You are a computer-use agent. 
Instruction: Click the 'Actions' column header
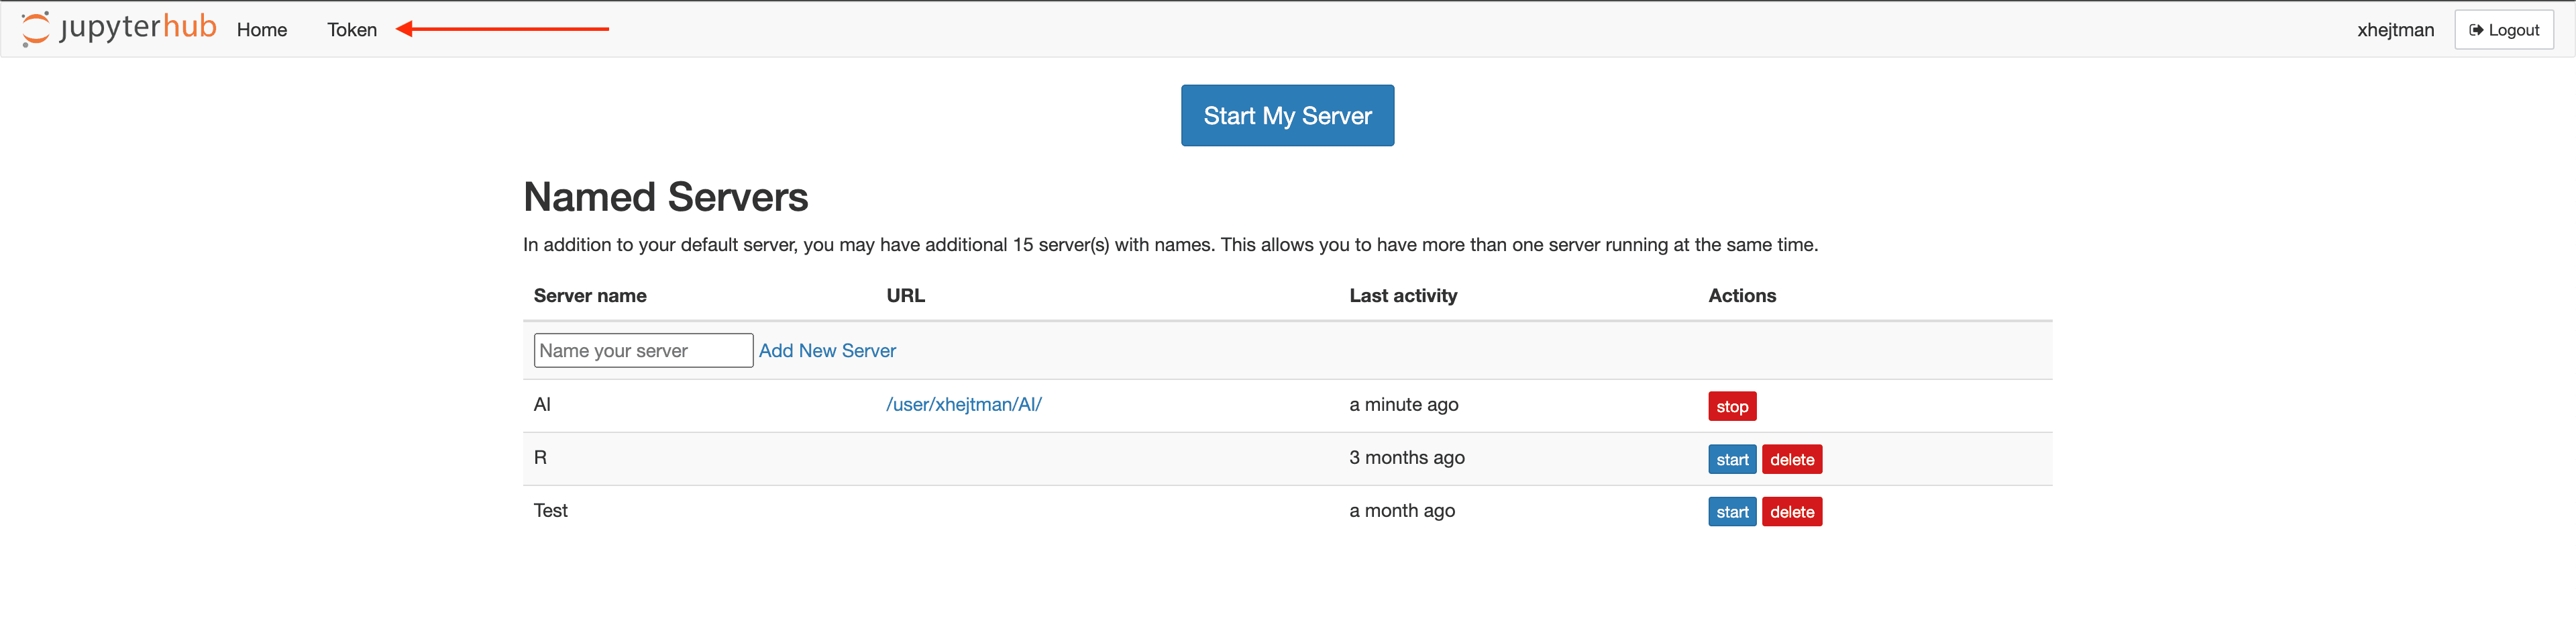pyautogui.click(x=1741, y=296)
